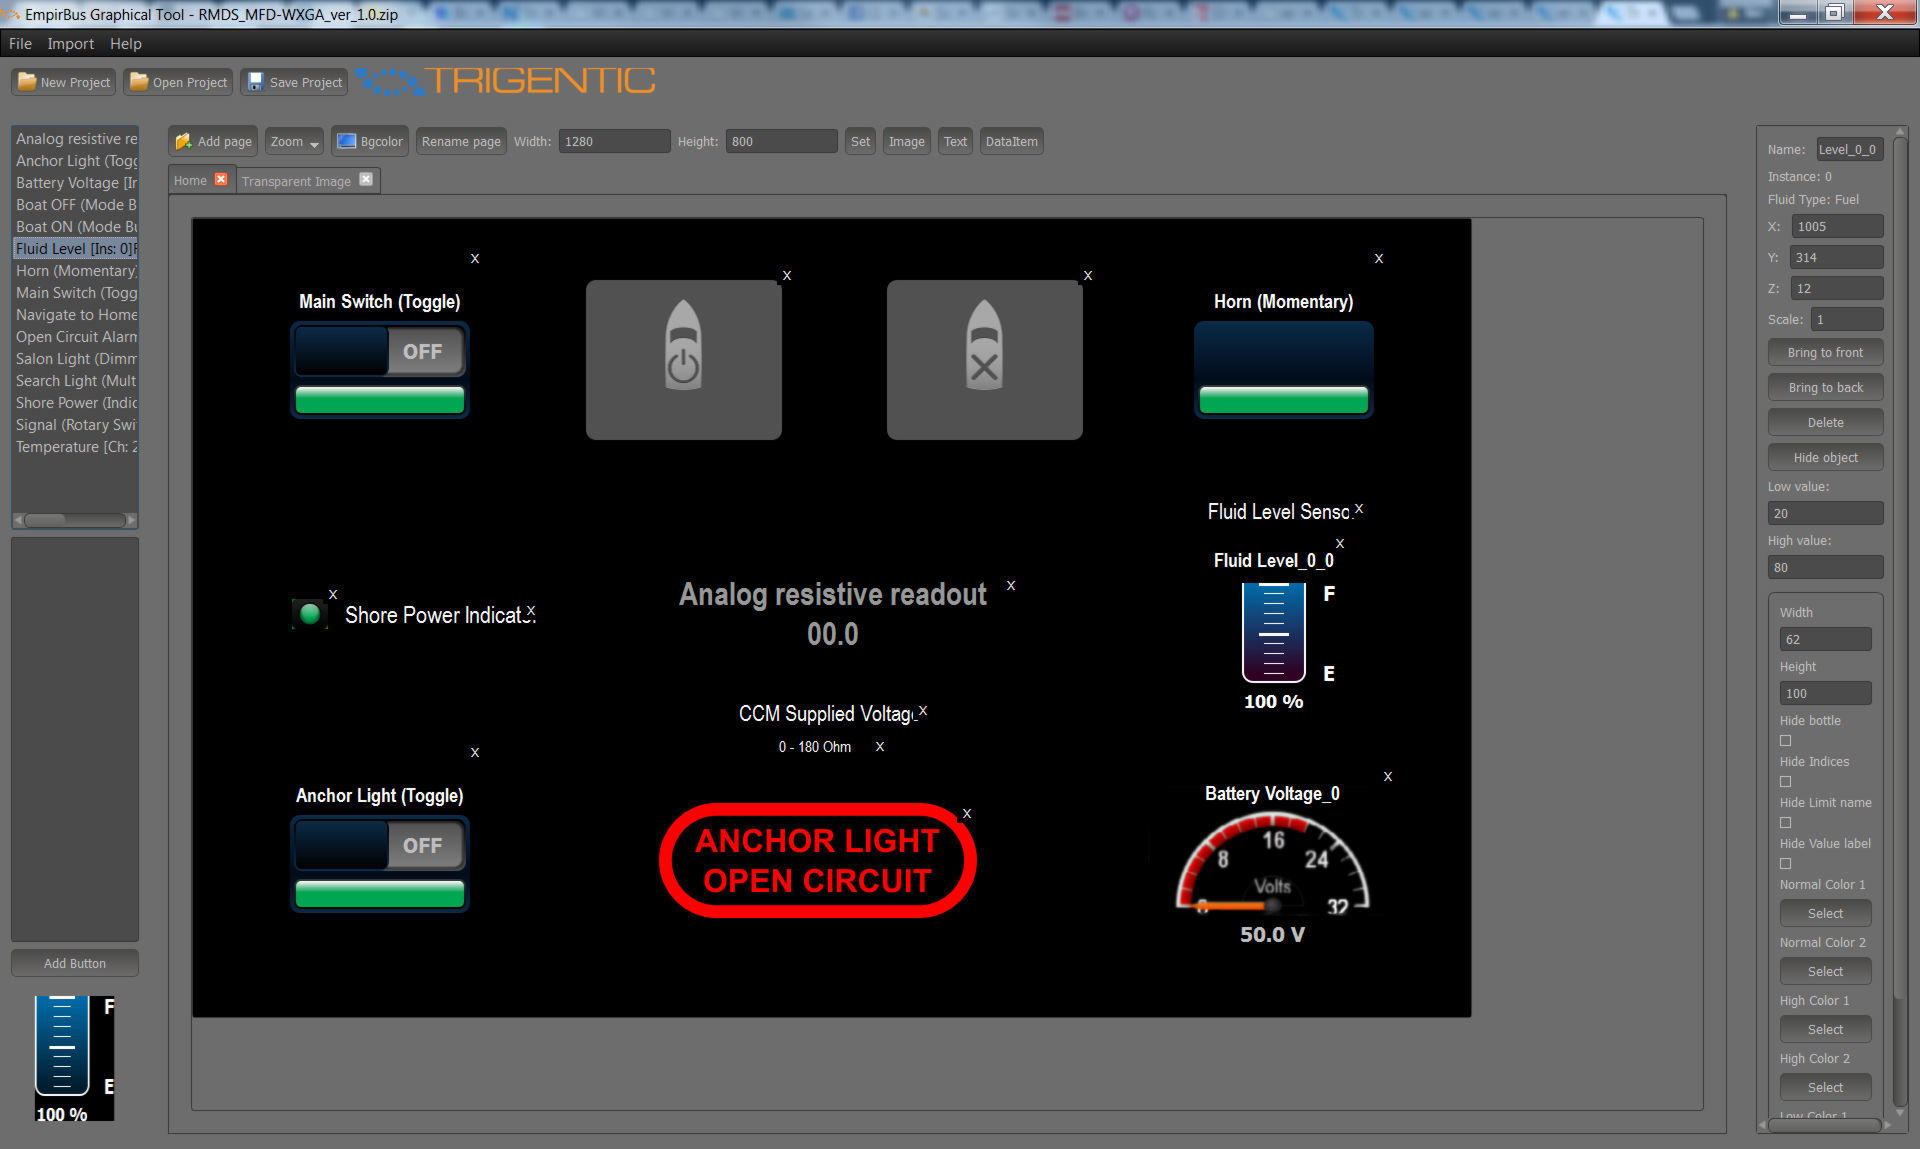Open the Import menu

(70, 44)
